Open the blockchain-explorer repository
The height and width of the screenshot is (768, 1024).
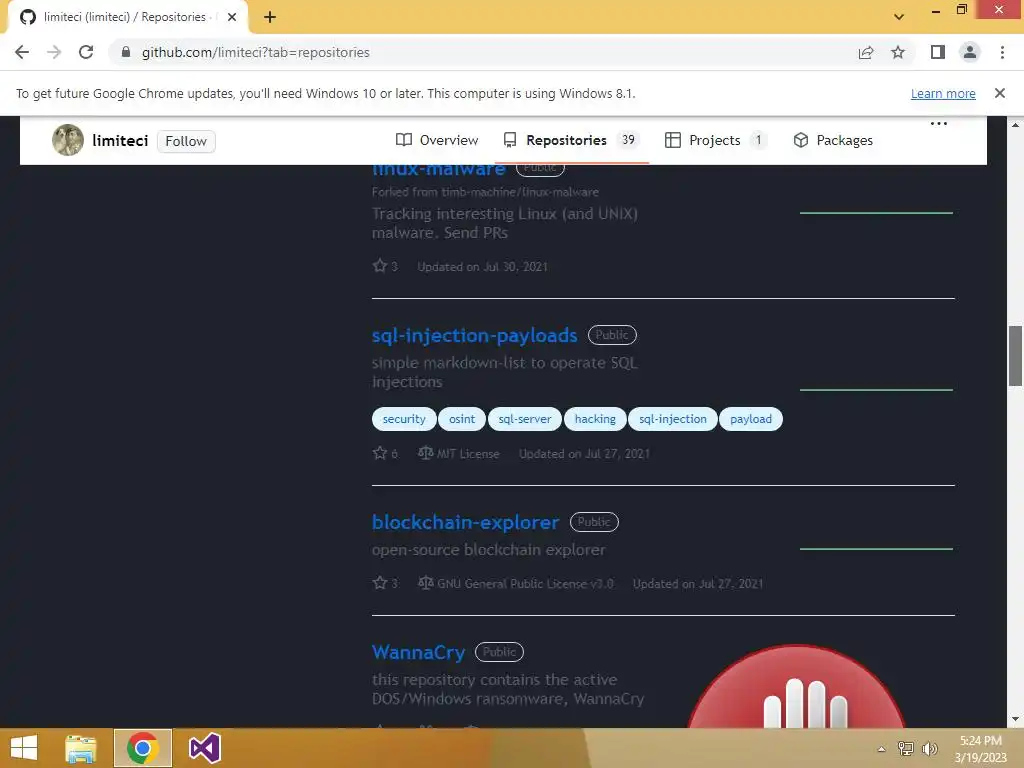465,522
